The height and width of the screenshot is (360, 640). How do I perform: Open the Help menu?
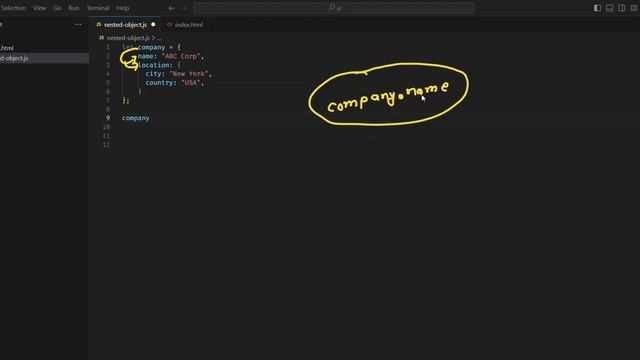(x=123, y=8)
